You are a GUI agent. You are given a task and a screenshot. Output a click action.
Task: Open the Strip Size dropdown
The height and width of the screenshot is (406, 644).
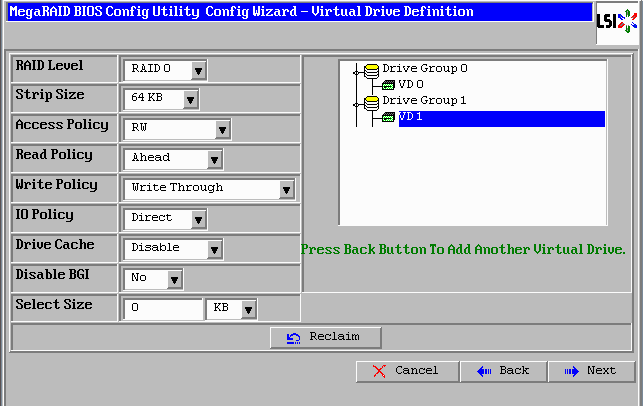190,100
